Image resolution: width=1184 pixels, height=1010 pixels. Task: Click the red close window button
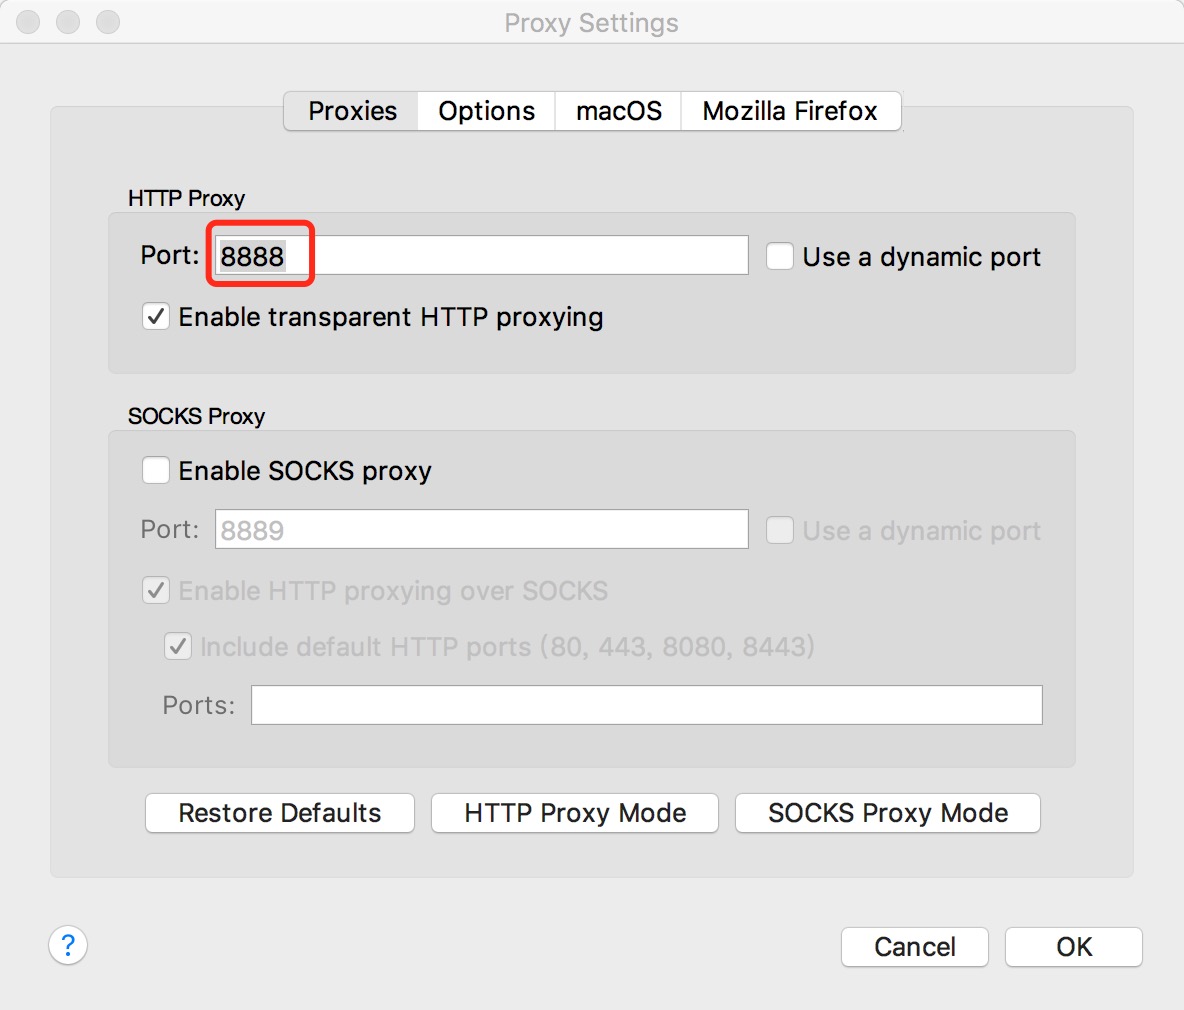point(28,22)
